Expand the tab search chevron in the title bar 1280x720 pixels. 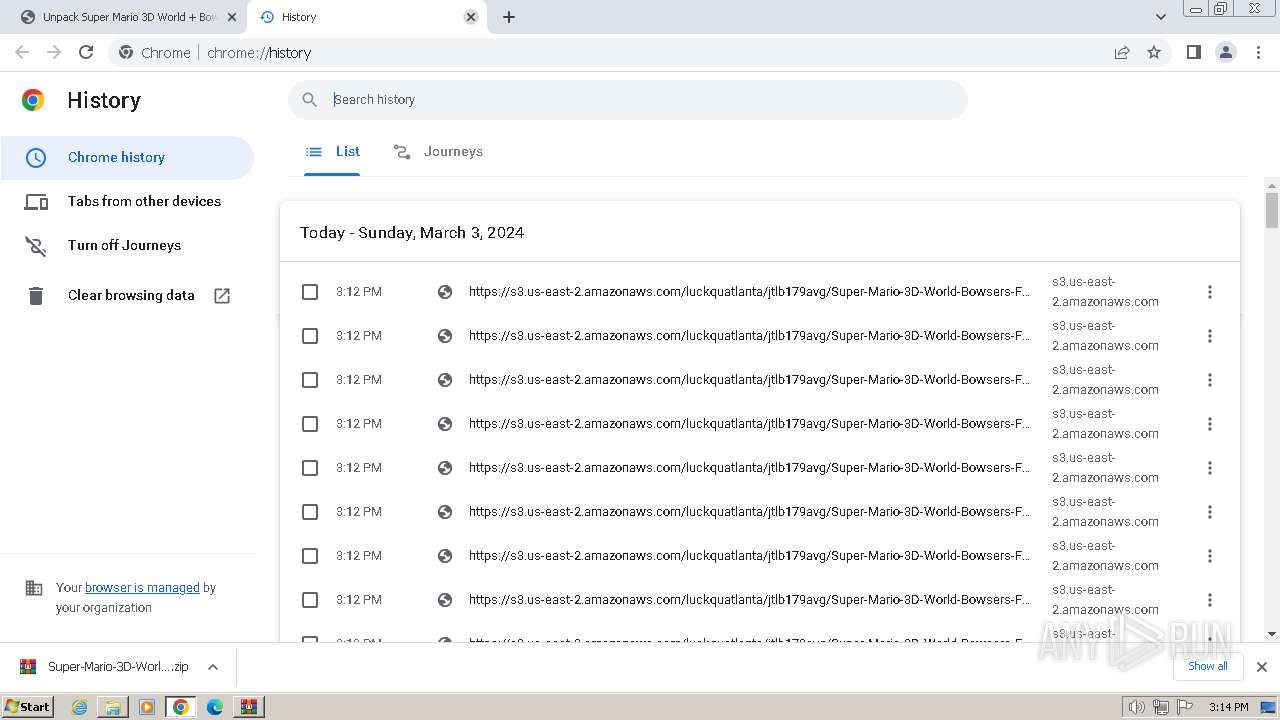[1160, 17]
